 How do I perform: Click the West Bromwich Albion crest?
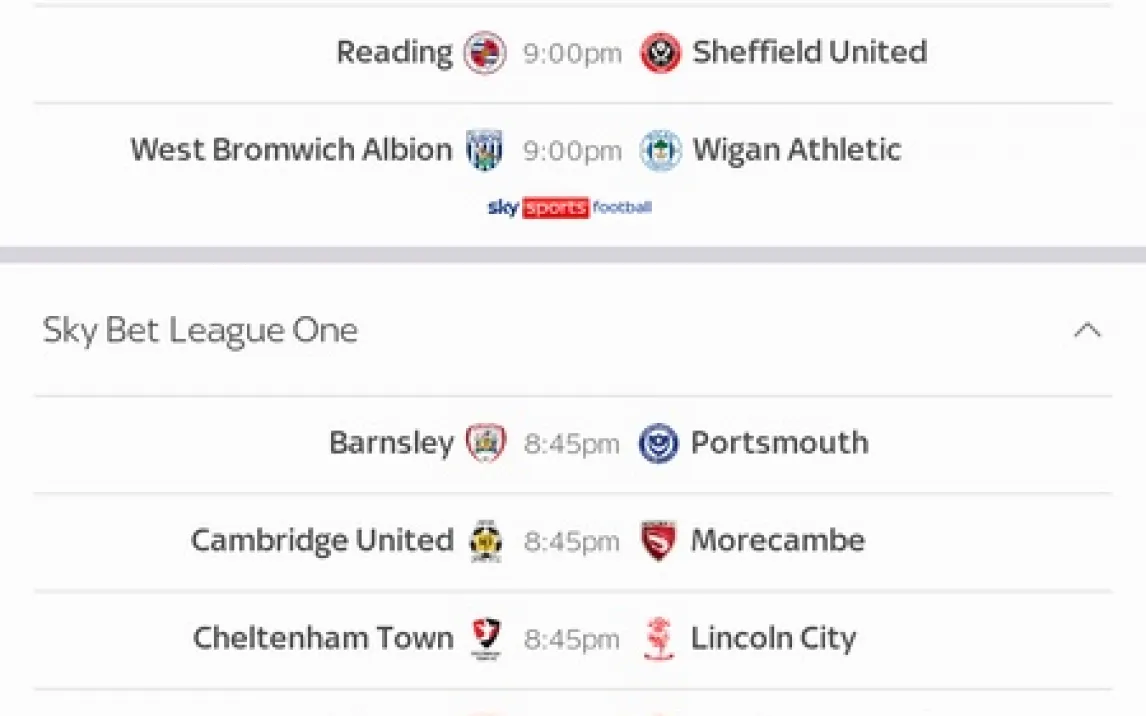point(485,151)
